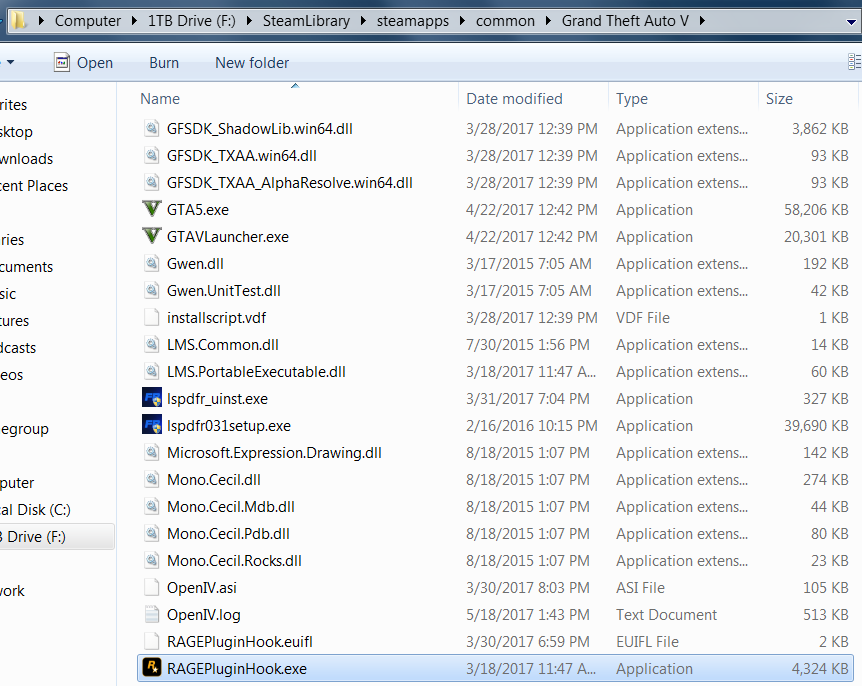Create a New folder

tap(252, 63)
